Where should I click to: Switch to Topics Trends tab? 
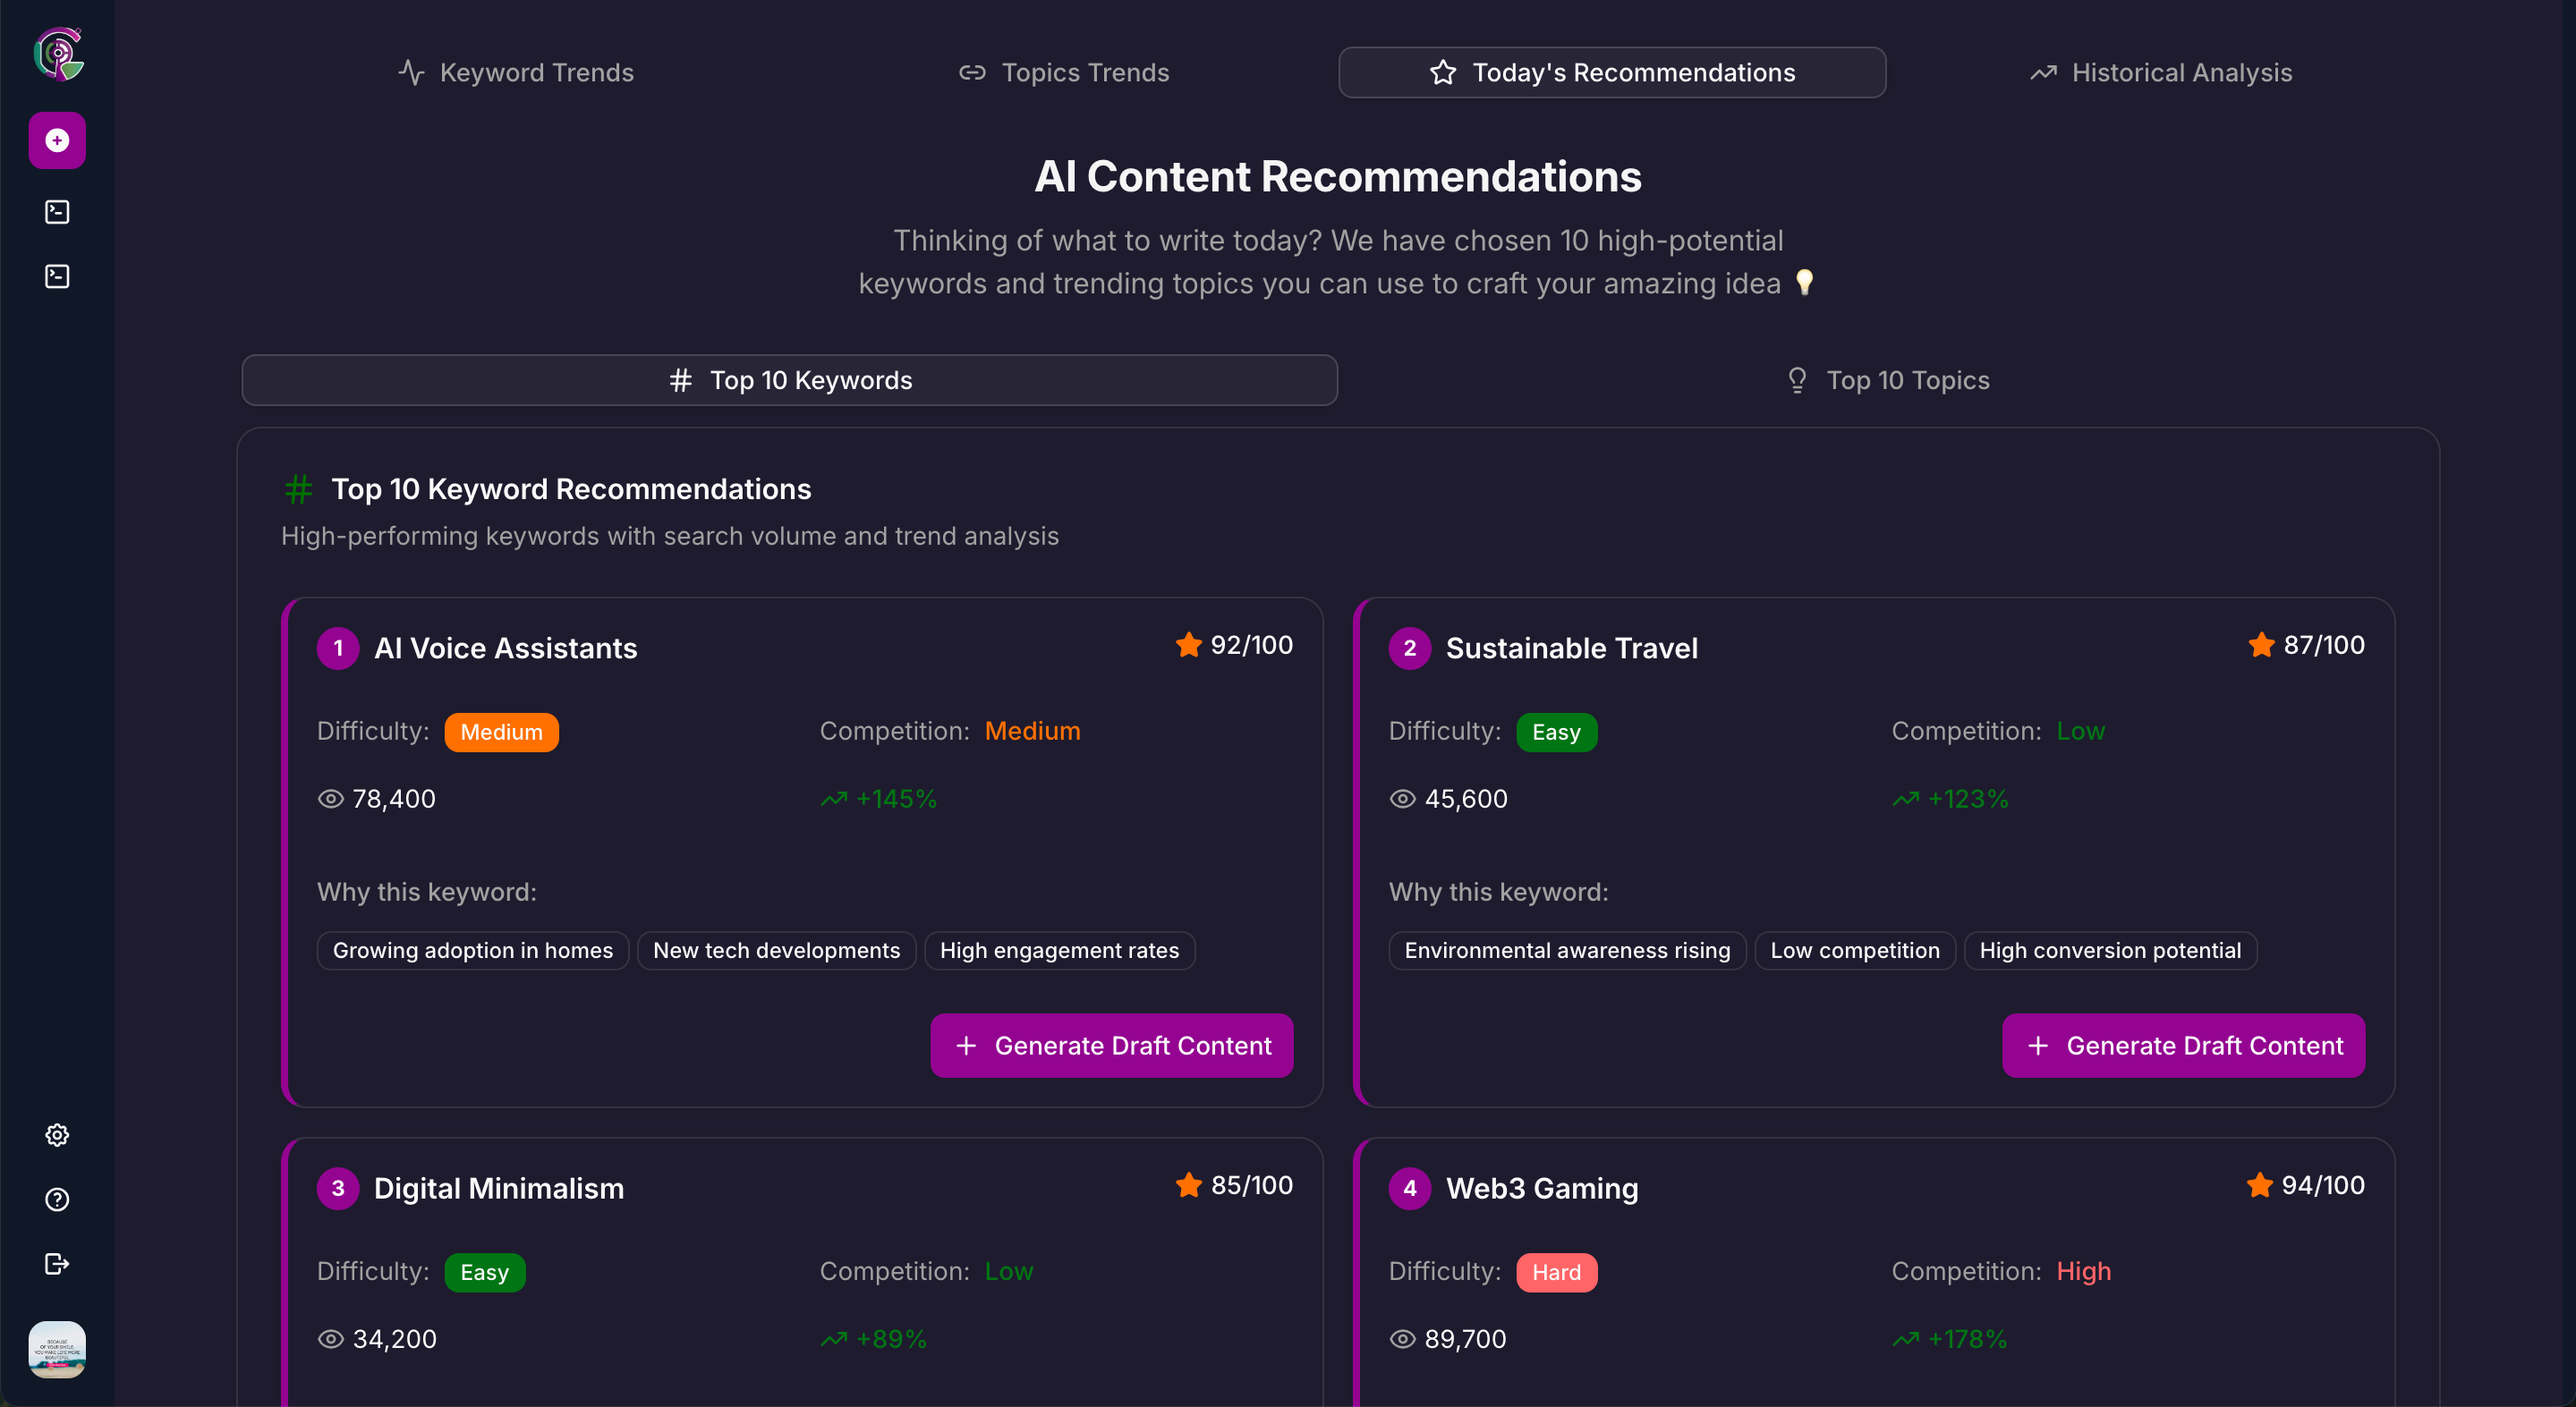(1064, 73)
